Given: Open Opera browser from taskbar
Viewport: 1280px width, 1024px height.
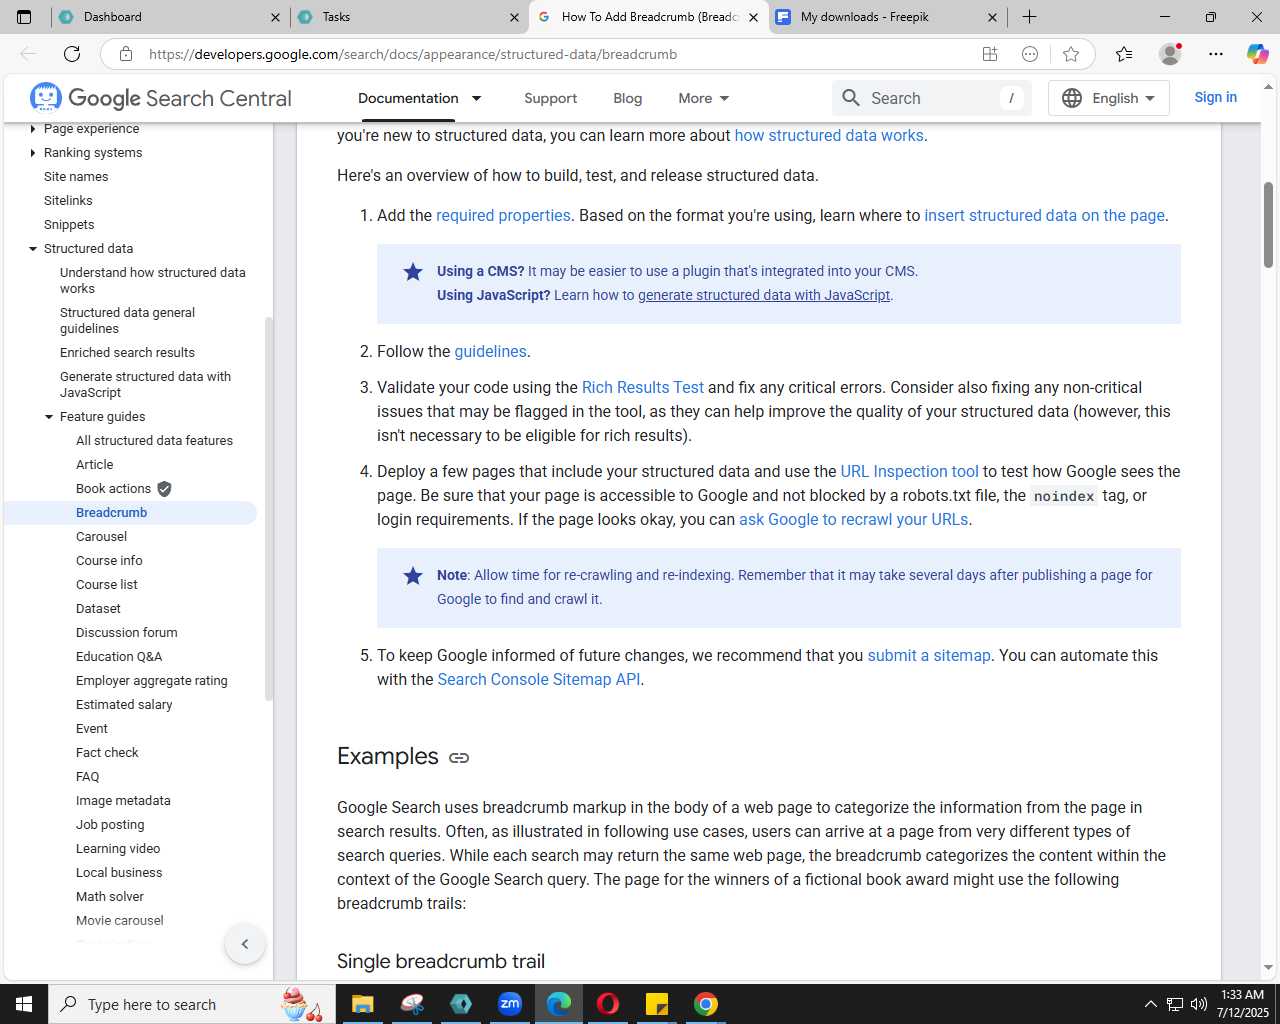Looking at the screenshot, I should (608, 1004).
